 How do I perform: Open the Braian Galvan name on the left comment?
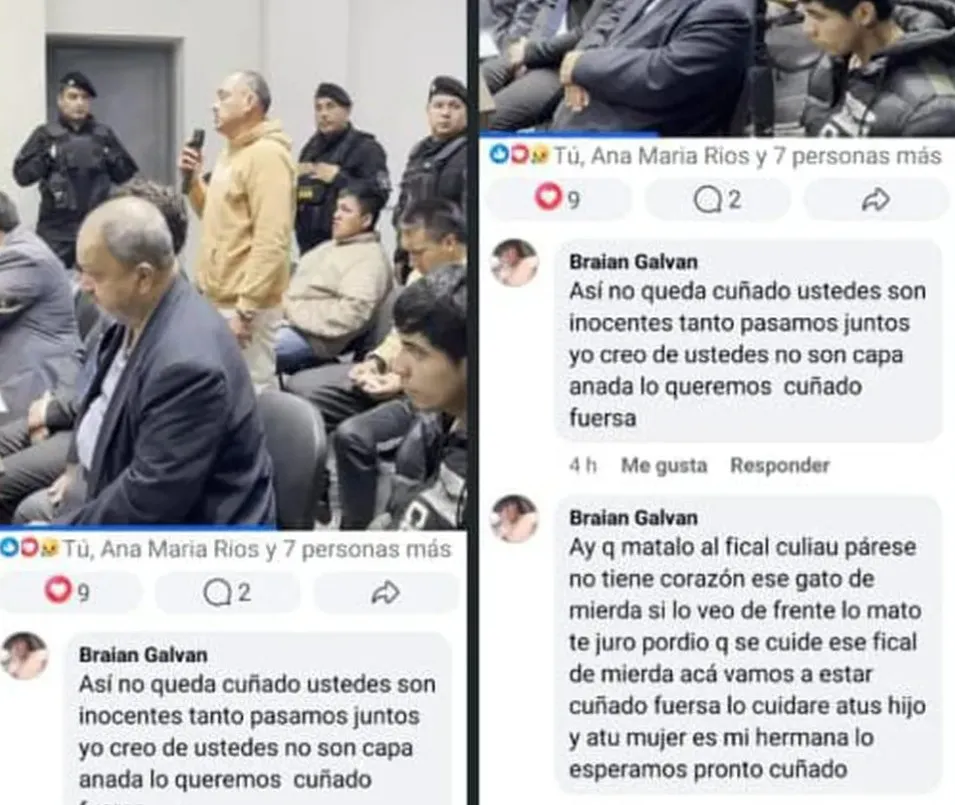tap(143, 655)
